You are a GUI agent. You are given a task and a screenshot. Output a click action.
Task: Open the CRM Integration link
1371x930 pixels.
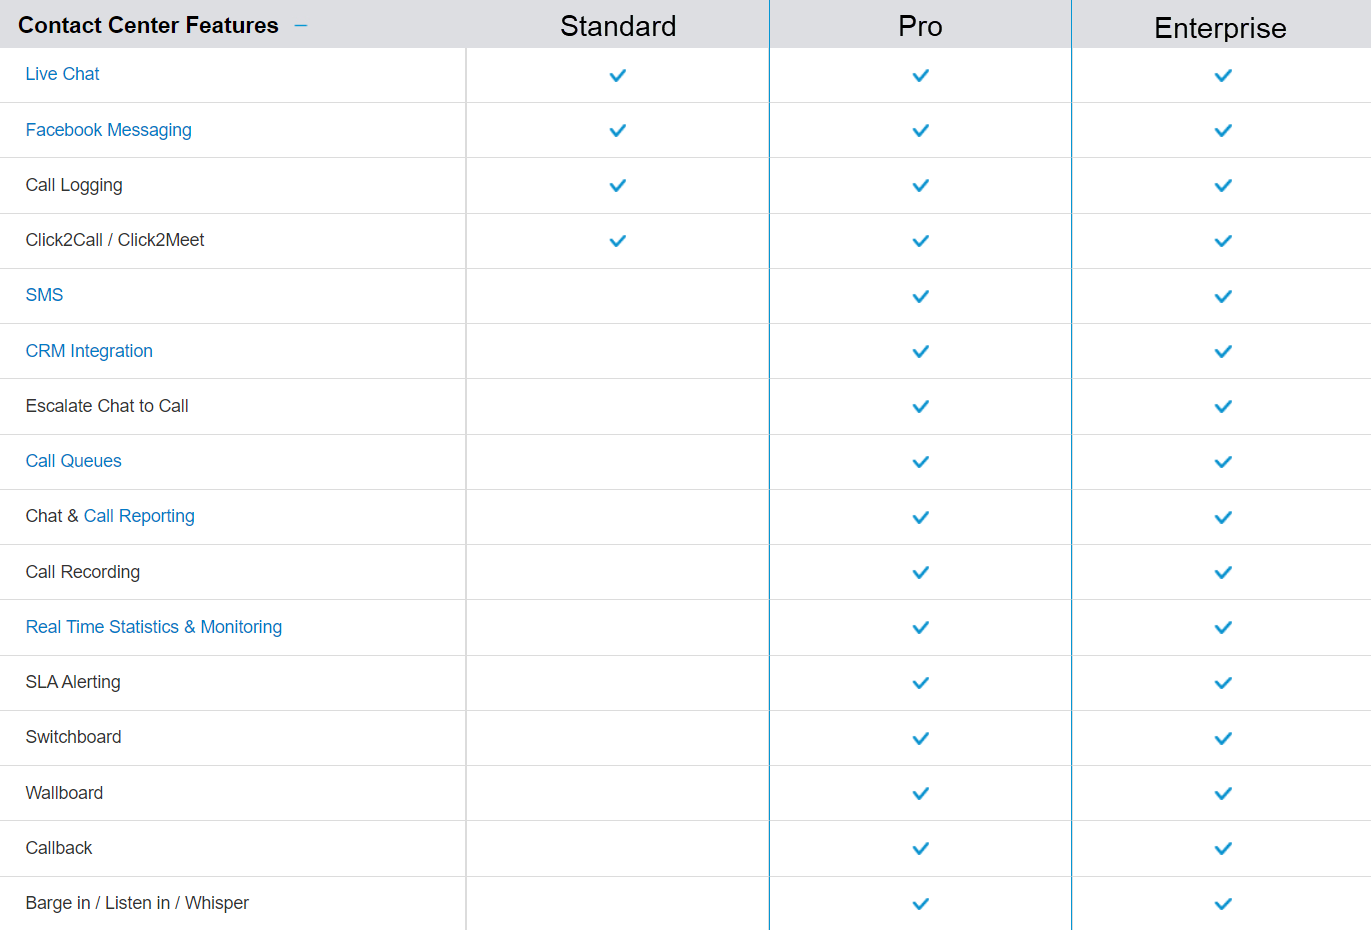[x=89, y=351]
